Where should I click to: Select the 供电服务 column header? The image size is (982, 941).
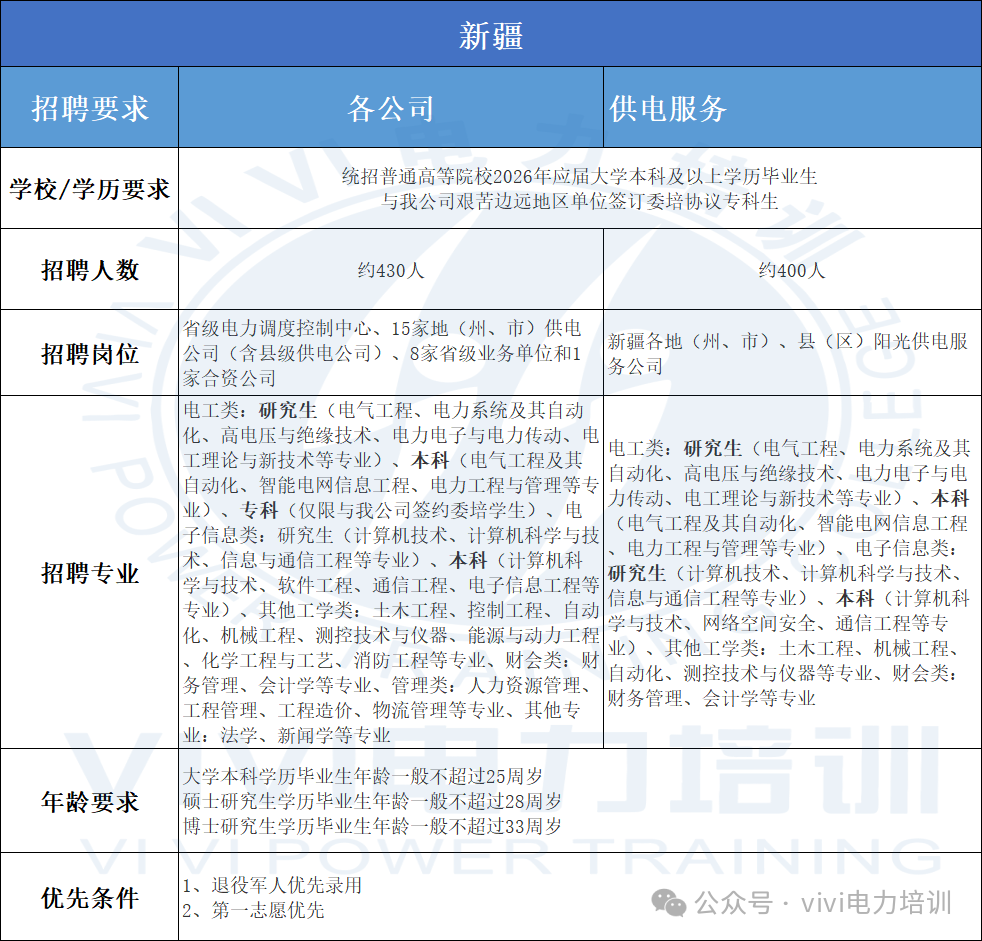coord(668,108)
